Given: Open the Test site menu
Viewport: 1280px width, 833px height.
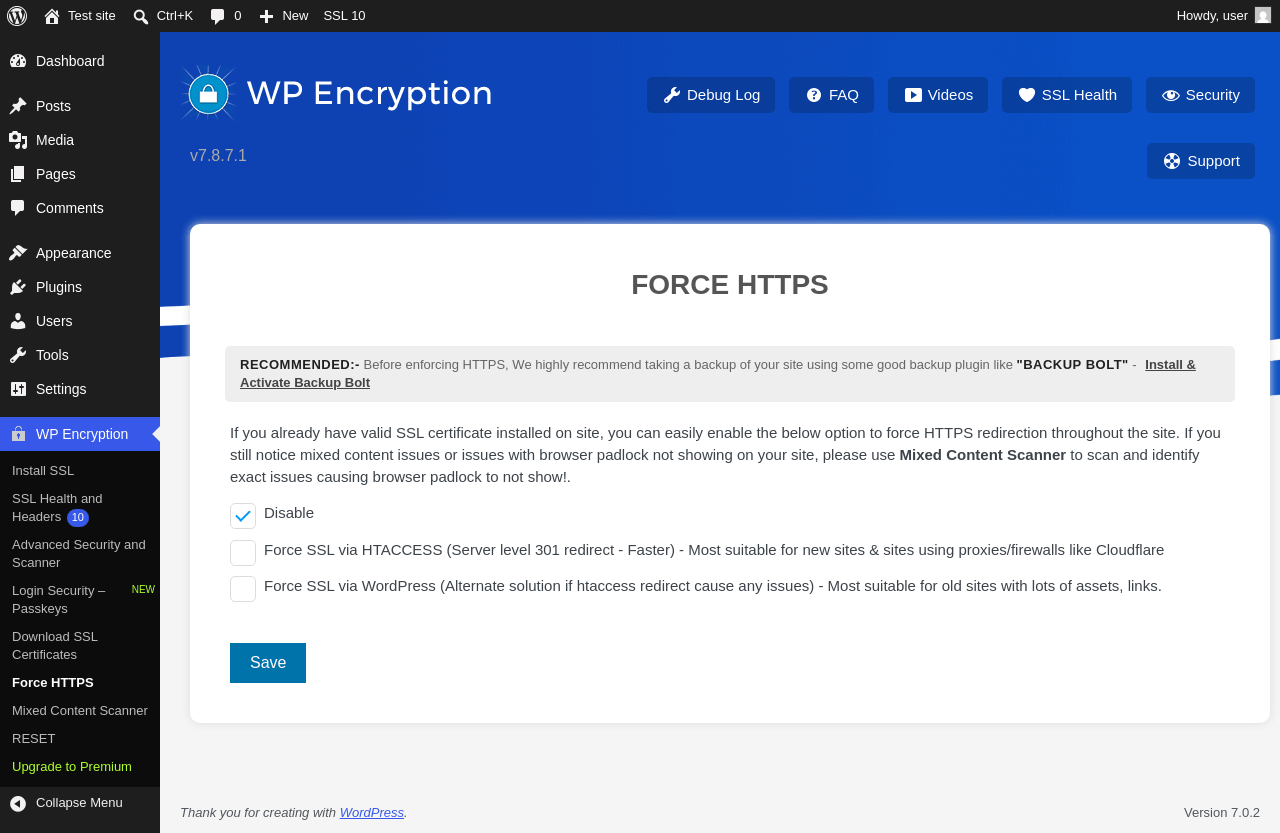Looking at the screenshot, I should [x=80, y=16].
